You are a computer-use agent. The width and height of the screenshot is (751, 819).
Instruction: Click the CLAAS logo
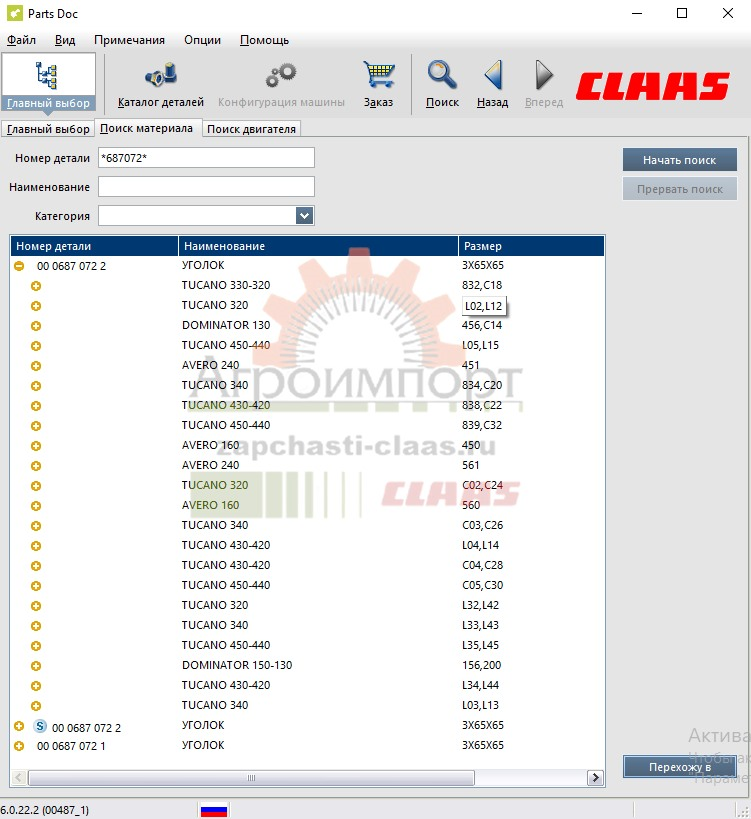tap(653, 86)
